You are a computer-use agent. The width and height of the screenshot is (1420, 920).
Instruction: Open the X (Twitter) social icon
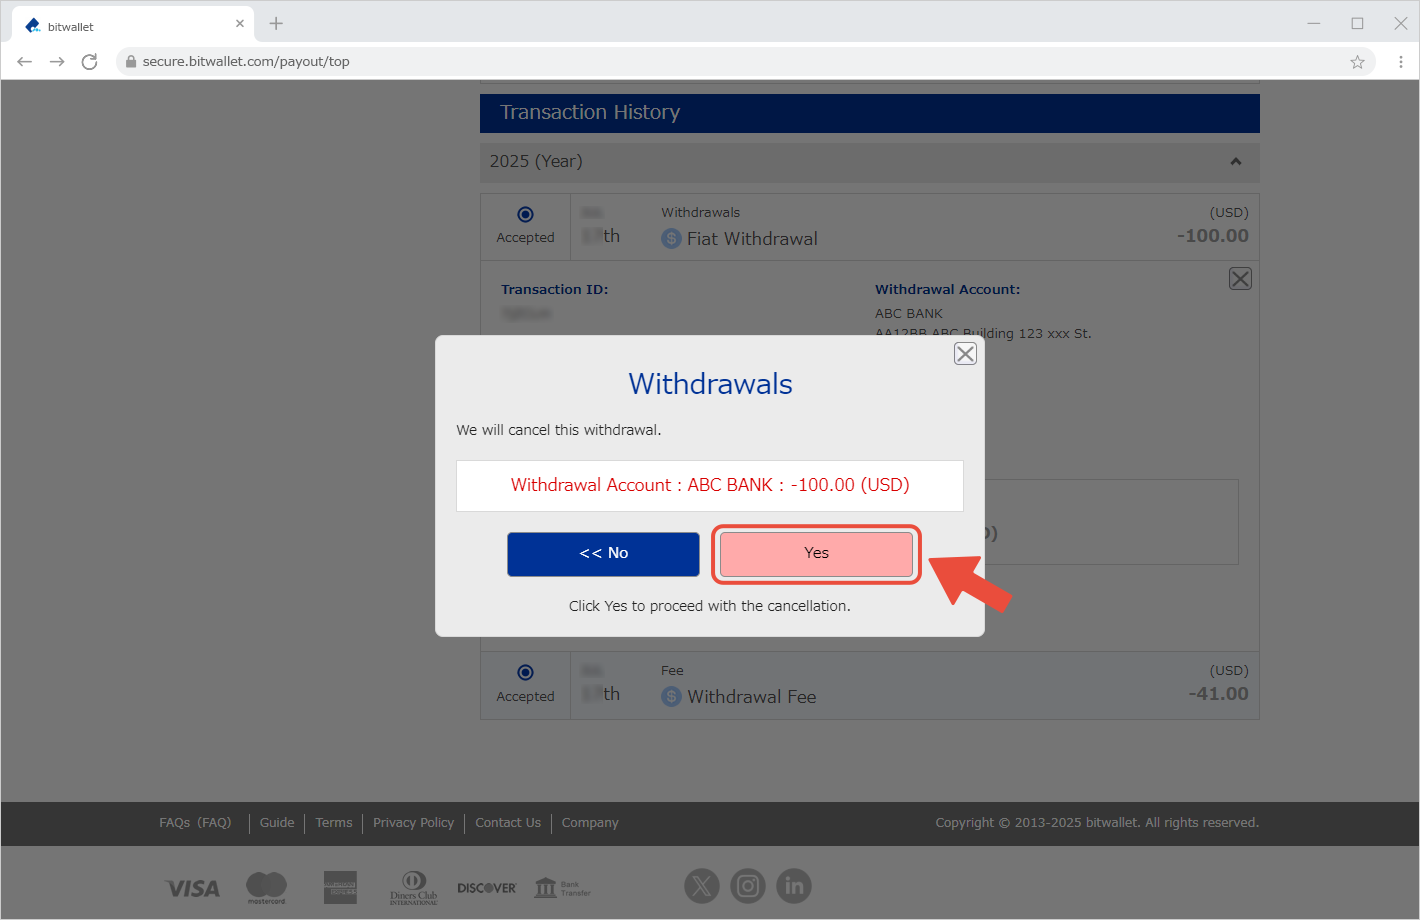702,886
